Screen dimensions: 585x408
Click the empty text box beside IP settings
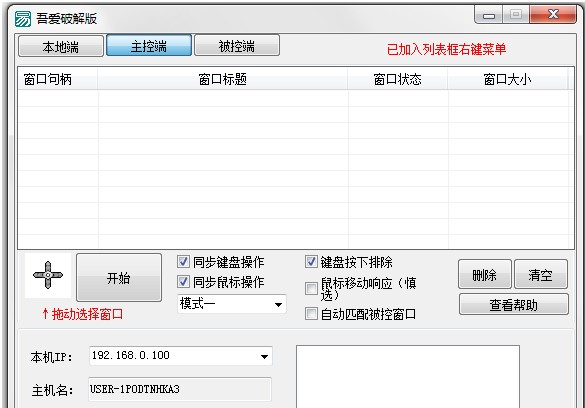pos(408,377)
